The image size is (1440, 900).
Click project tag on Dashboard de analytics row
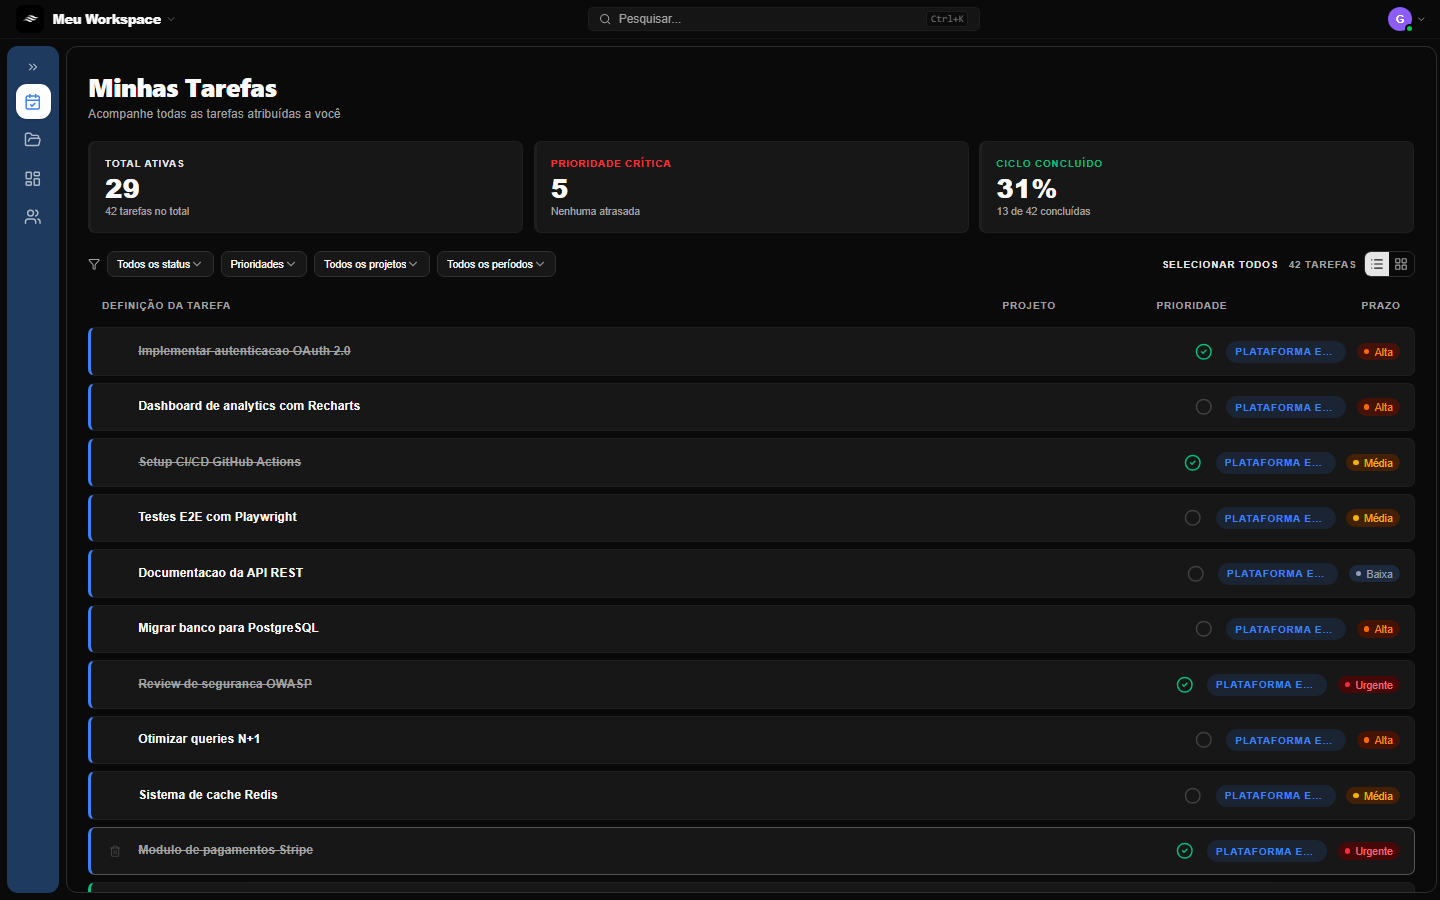coord(1286,407)
